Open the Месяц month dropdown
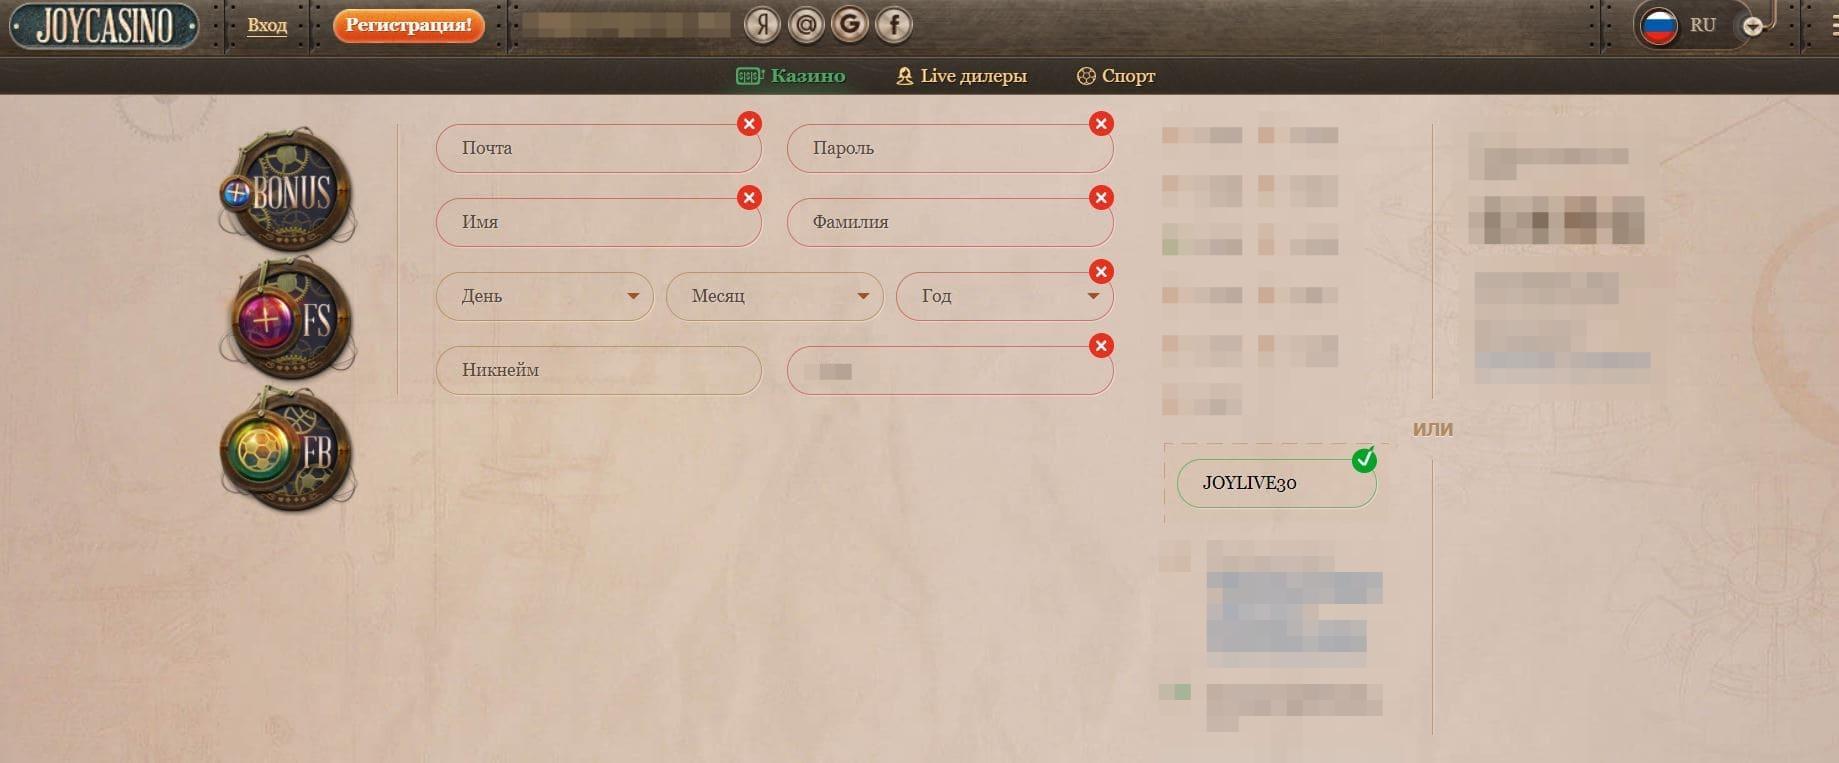1839x763 pixels. point(774,296)
